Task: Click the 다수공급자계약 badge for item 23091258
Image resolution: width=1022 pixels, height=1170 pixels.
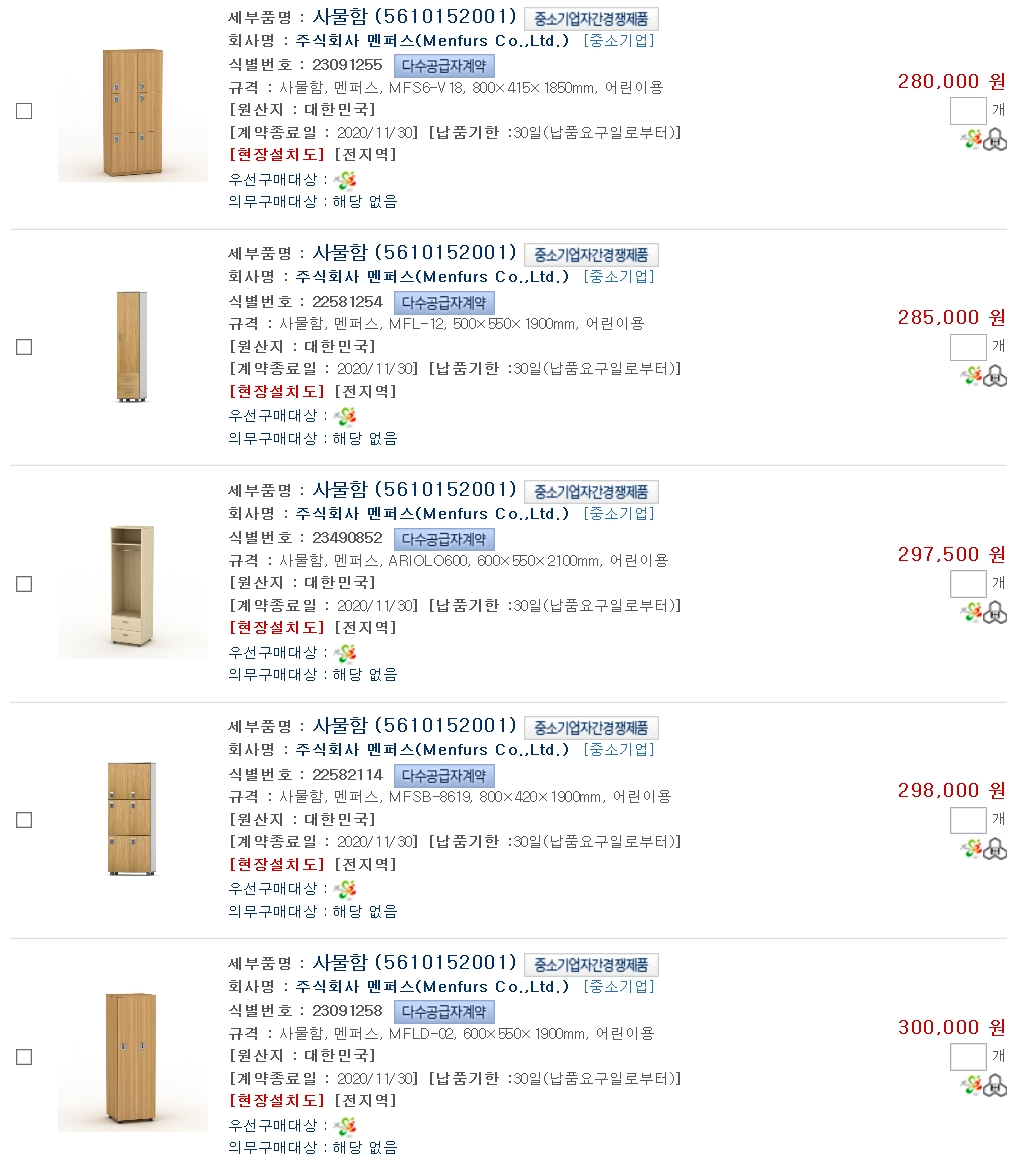Action: point(444,1012)
